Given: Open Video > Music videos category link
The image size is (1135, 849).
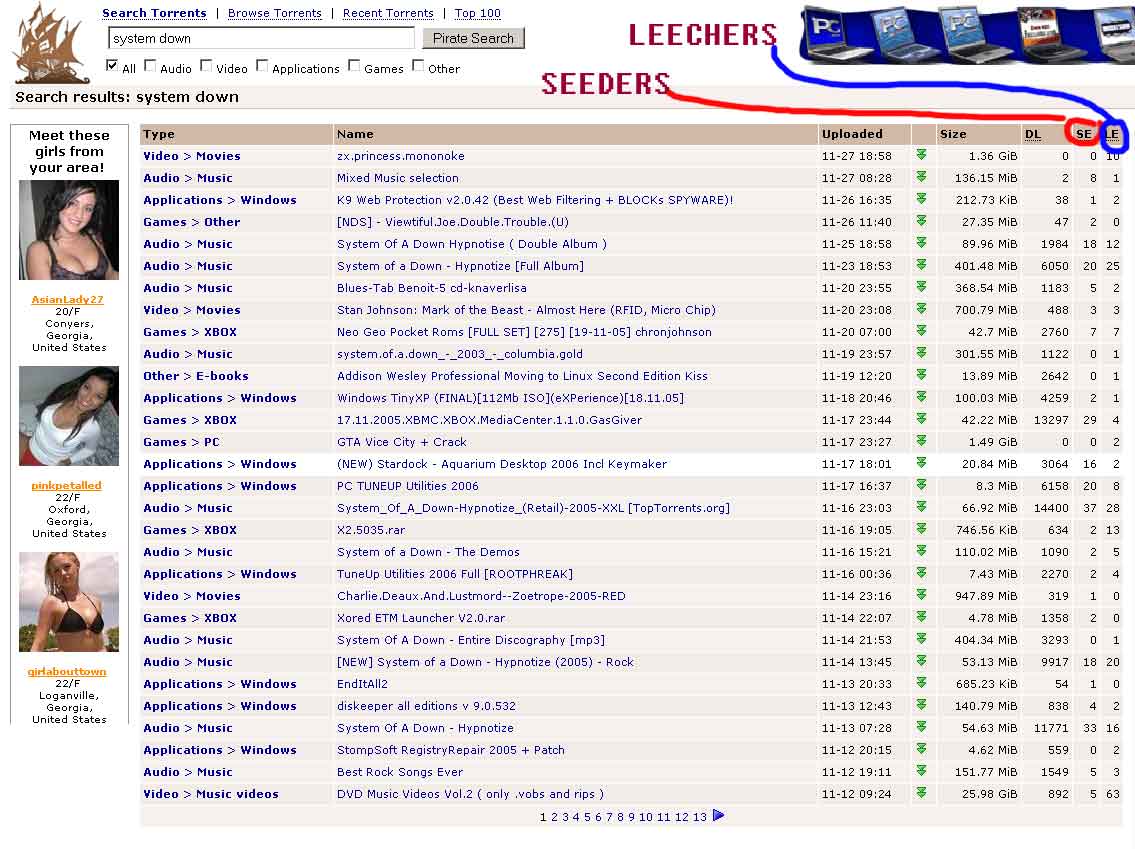Looking at the screenshot, I should pos(211,794).
